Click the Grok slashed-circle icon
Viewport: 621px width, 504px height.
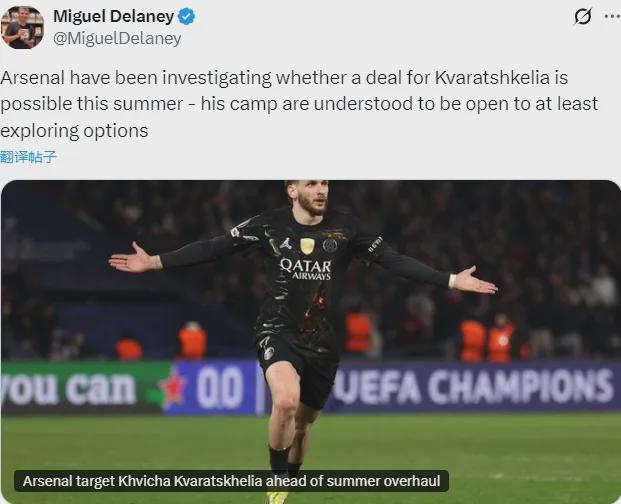pyautogui.click(x=583, y=17)
